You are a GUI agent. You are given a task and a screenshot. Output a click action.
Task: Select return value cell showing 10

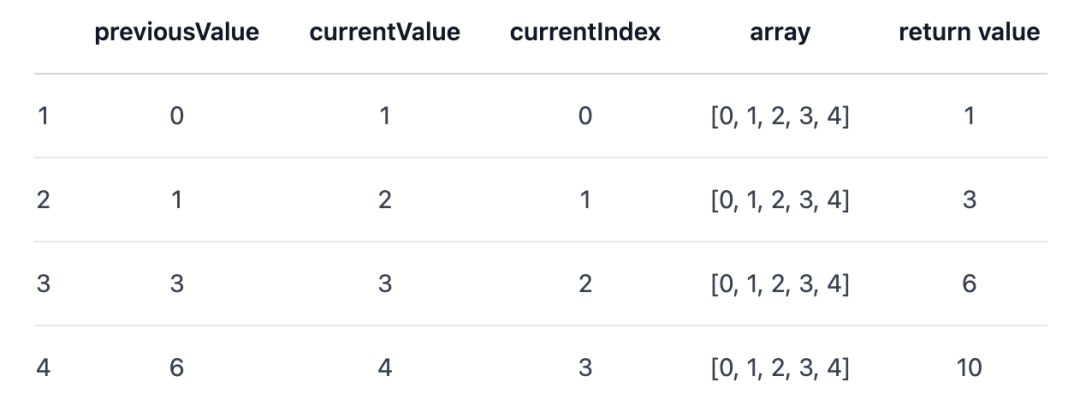pos(968,368)
